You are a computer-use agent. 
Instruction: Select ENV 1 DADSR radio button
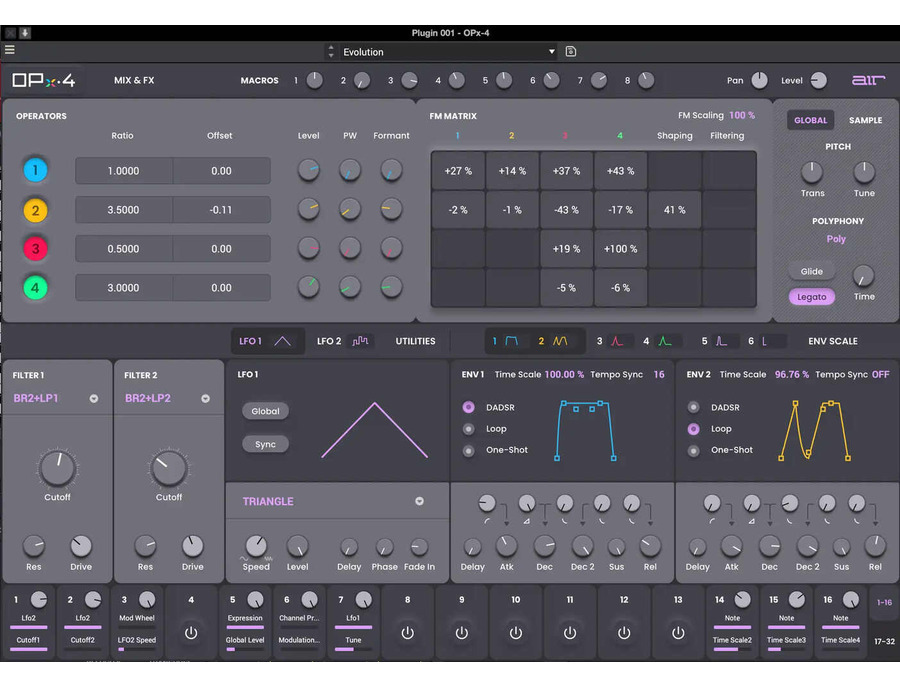pyautogui.click(x=468, y=407)
